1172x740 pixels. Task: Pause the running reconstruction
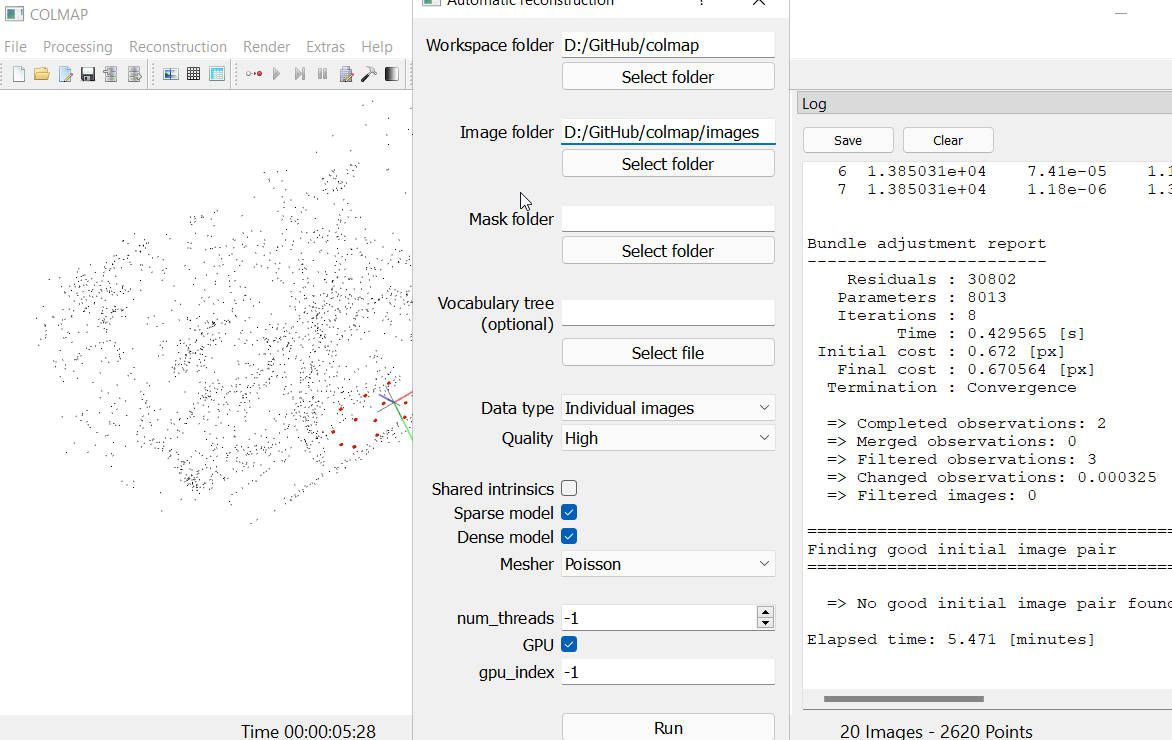pyautogui.click(x=322, y=73)
